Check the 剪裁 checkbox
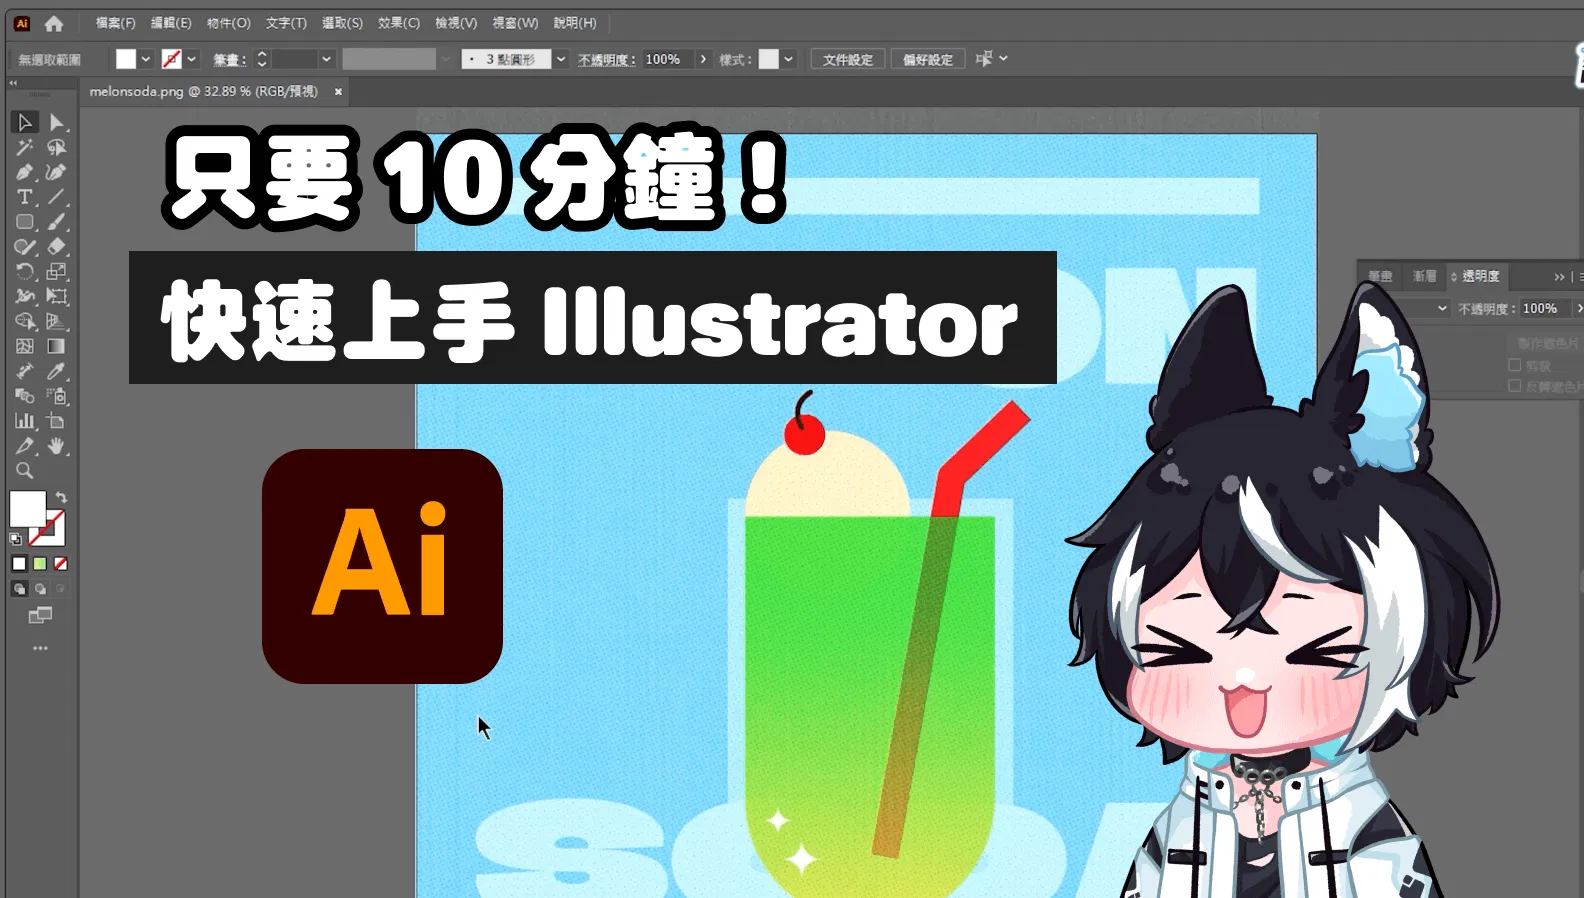This screenshot has height=898, width=1584. pyautogui.click(x=1514, y=365)
